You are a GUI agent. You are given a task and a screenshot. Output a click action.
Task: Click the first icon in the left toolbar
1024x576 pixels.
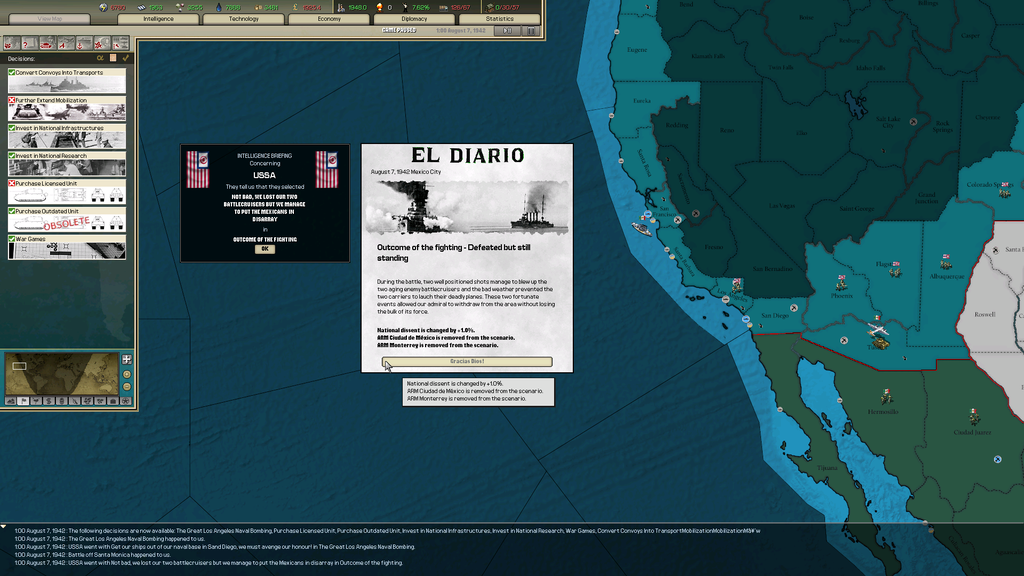coord(12,44)
